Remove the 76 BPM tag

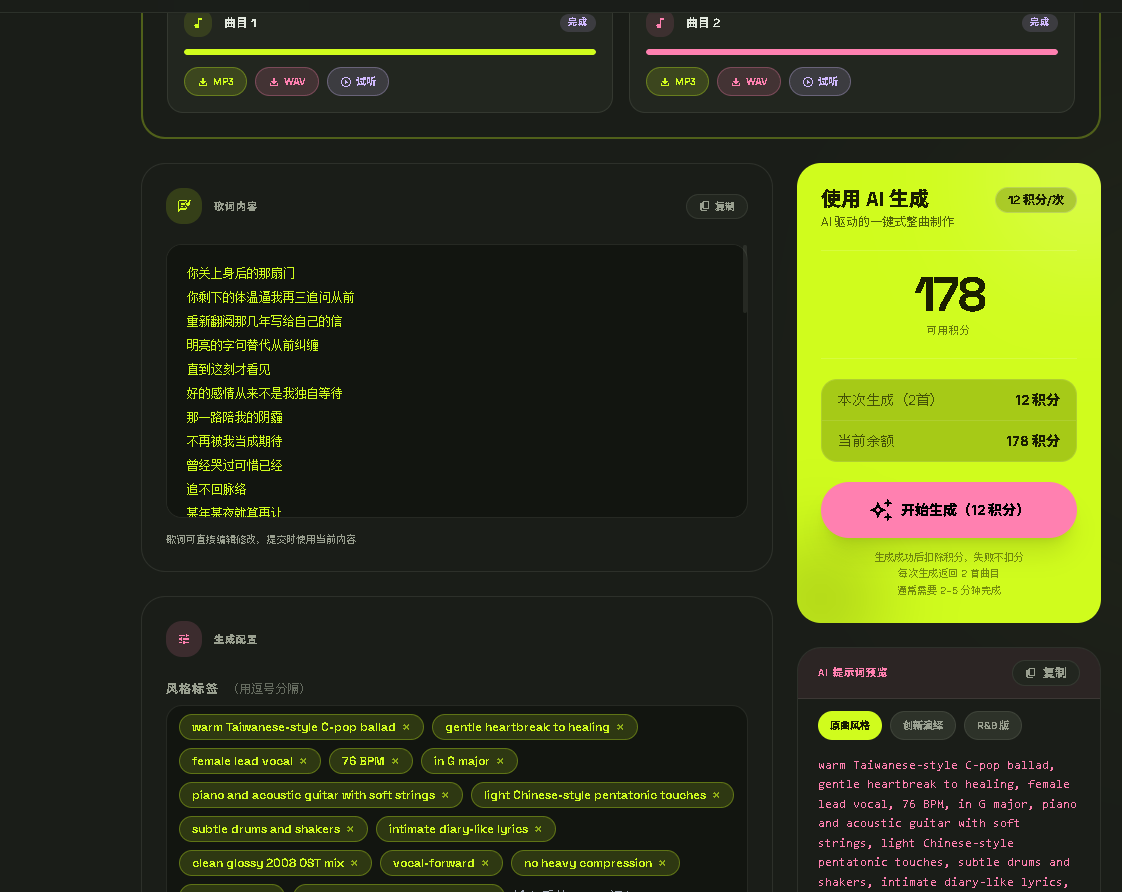coord(395,761)
